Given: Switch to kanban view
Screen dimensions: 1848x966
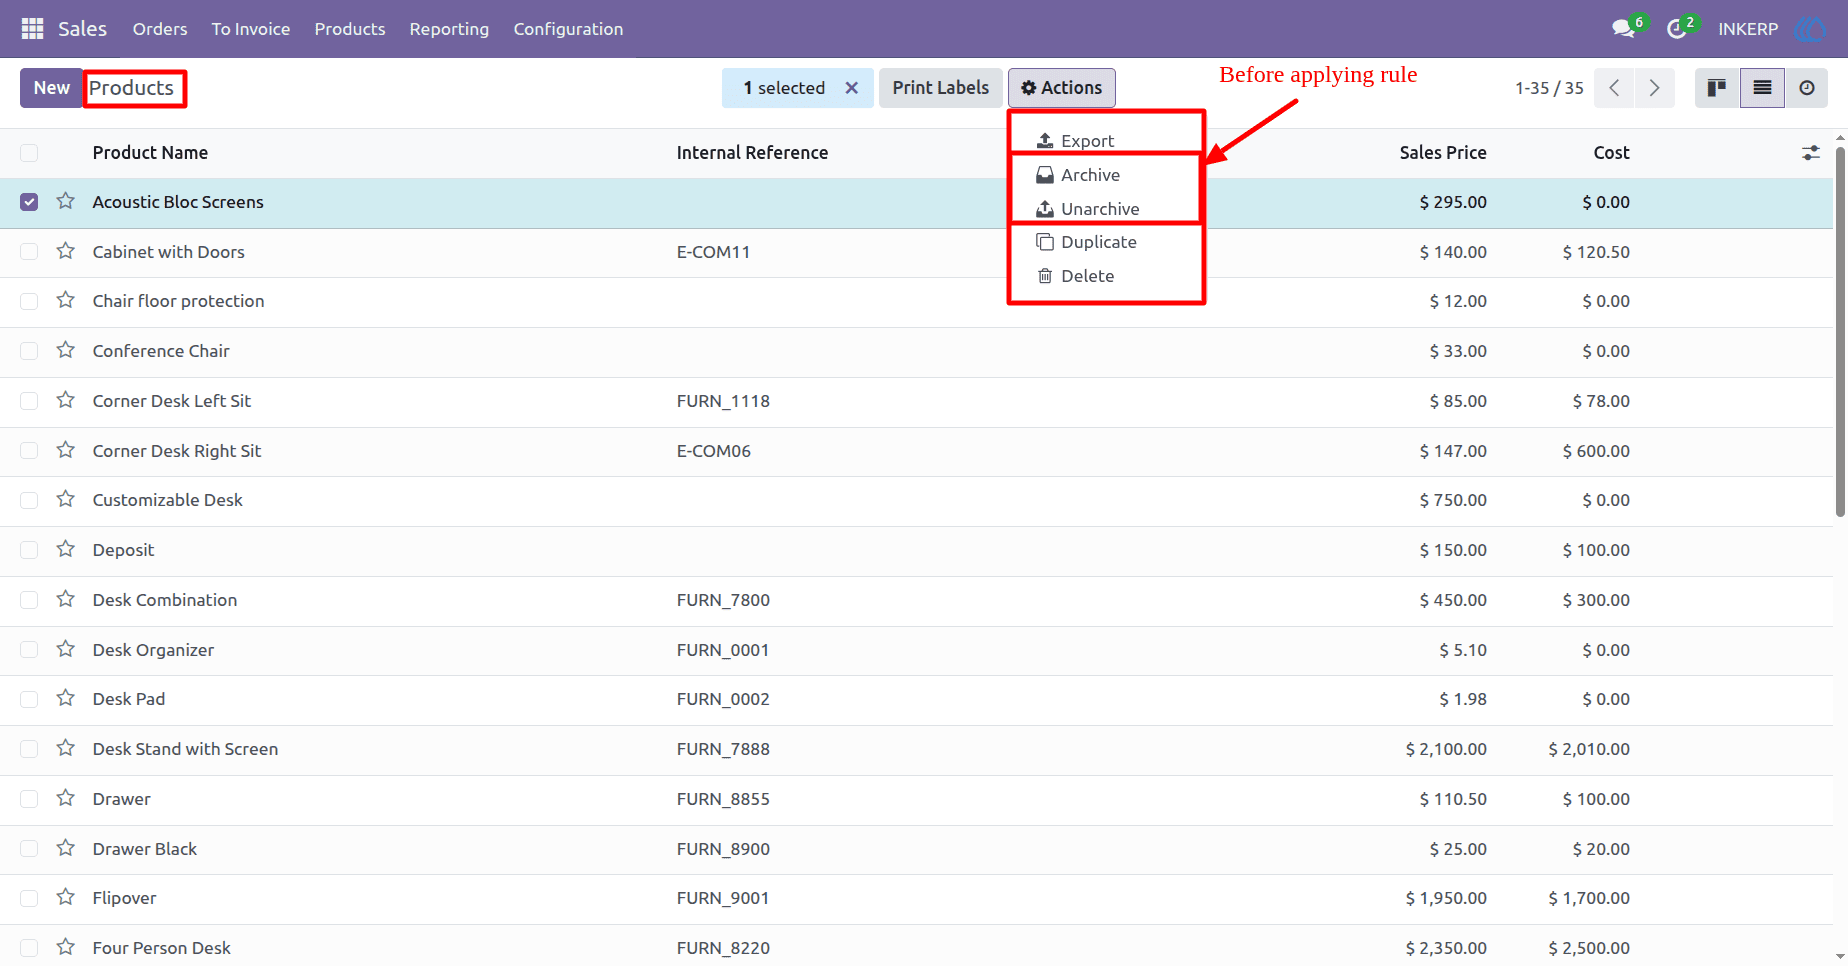Looking at the screenshot, I should pos(1717,88).
